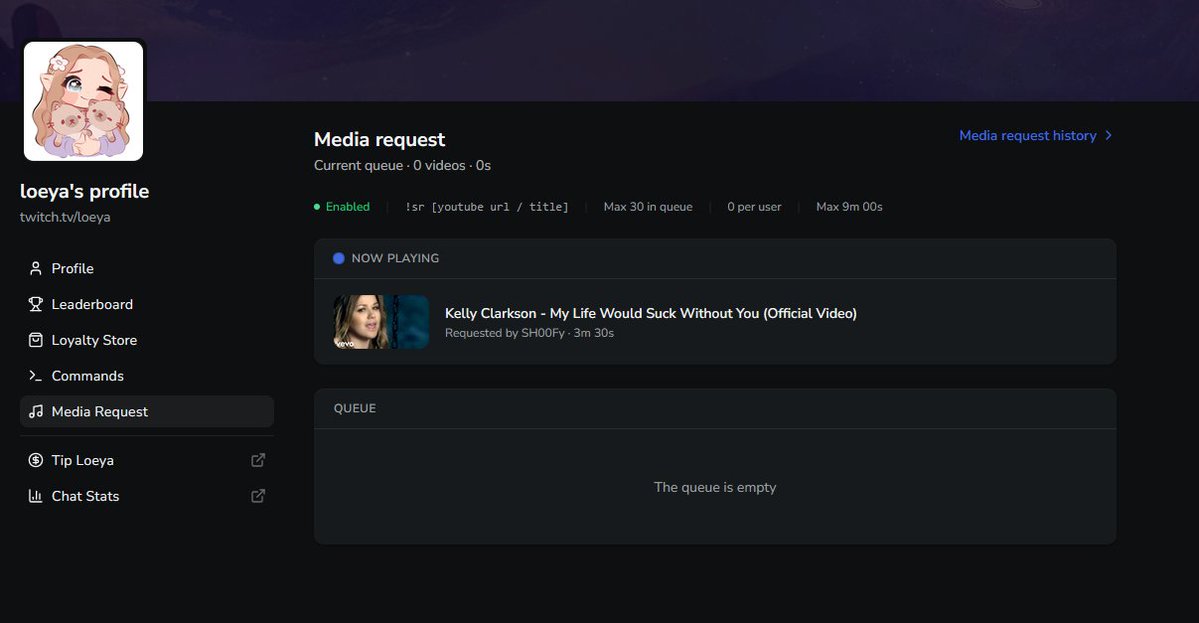This screenshot has height=623, width=1199.
Task: Open the Media request history link
Action: coord(1036,135)
